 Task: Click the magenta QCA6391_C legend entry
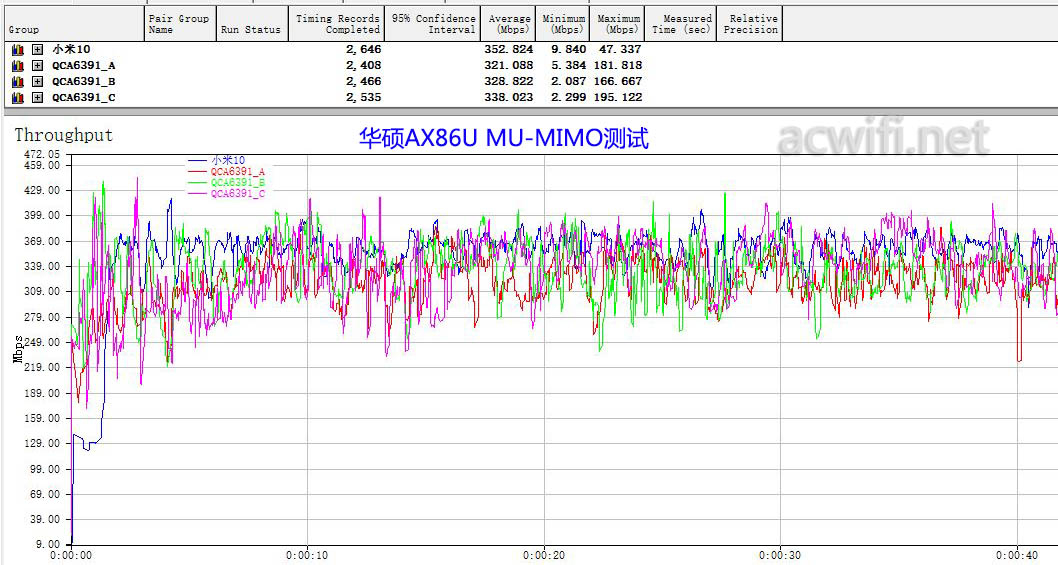pyautogui.click(x=227, y=194)
